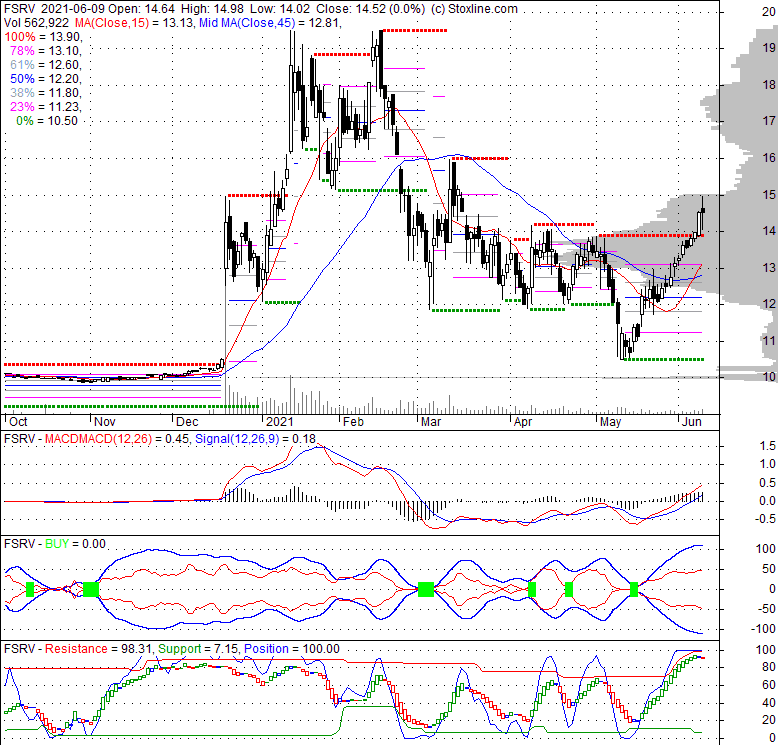Select the '50% = 12.20' Fibonacci level
Screen dimensions: 780x745
point(46,78)
